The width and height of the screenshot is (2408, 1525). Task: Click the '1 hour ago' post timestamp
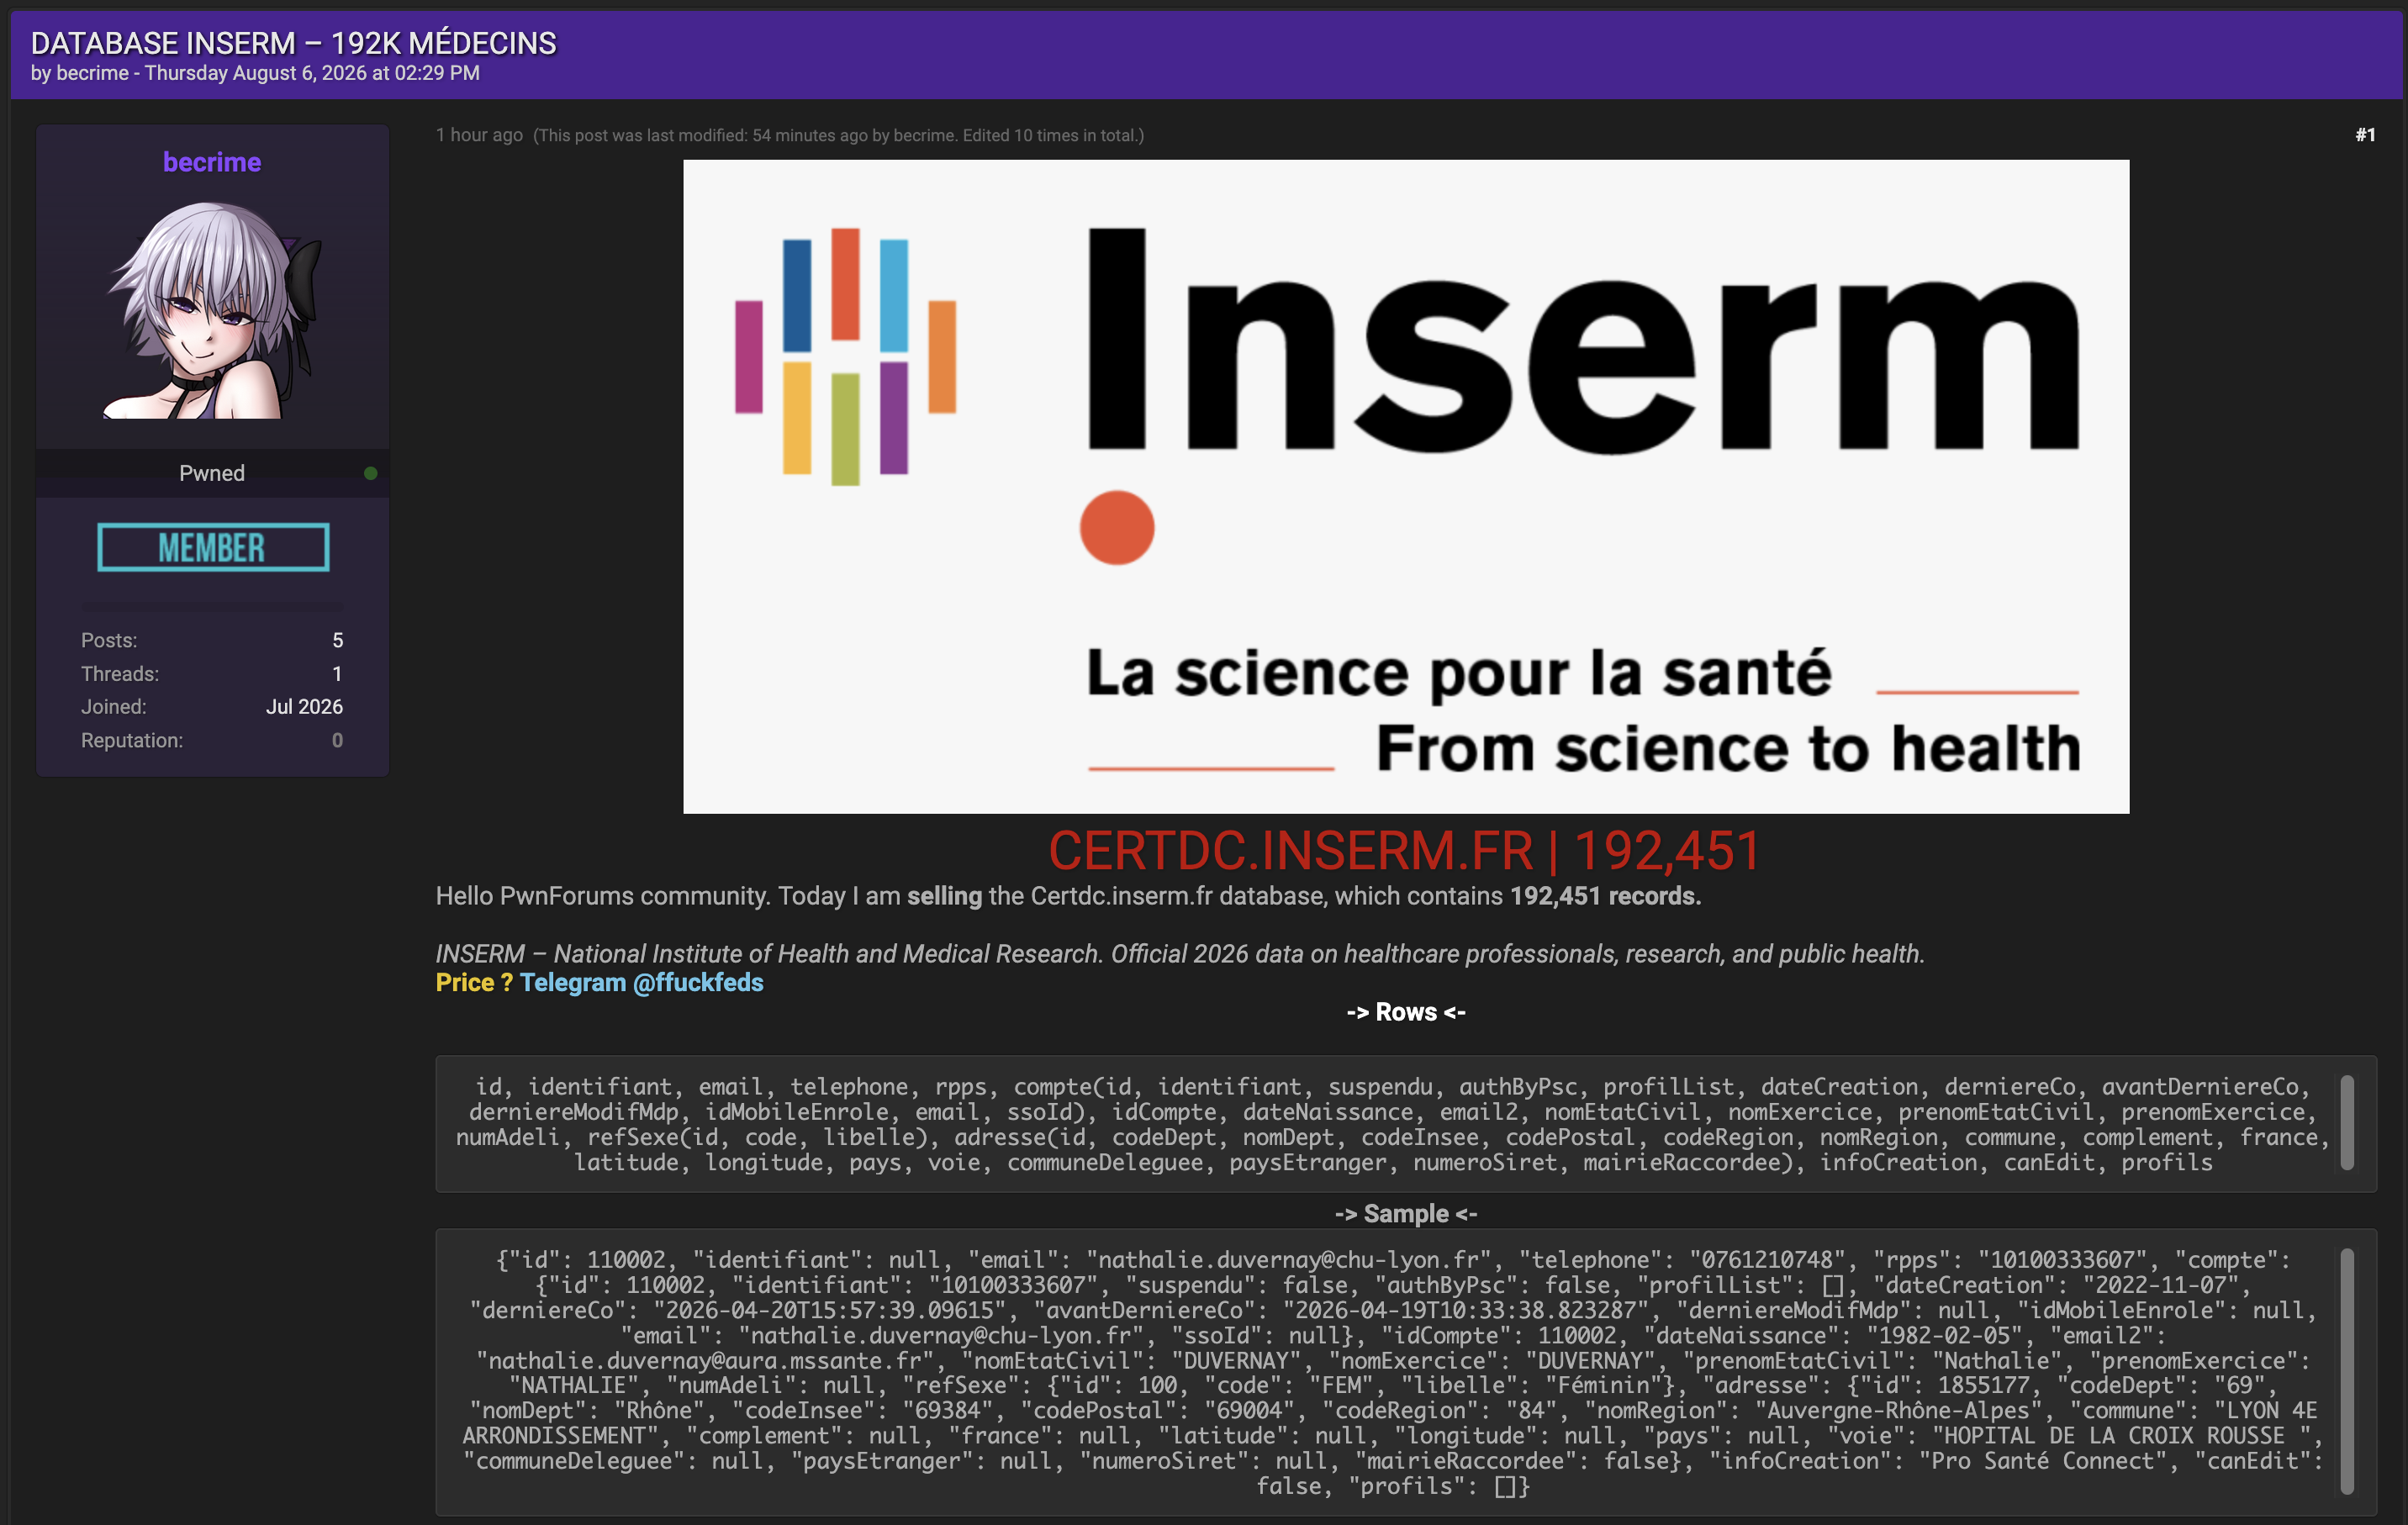pos(479,135)
